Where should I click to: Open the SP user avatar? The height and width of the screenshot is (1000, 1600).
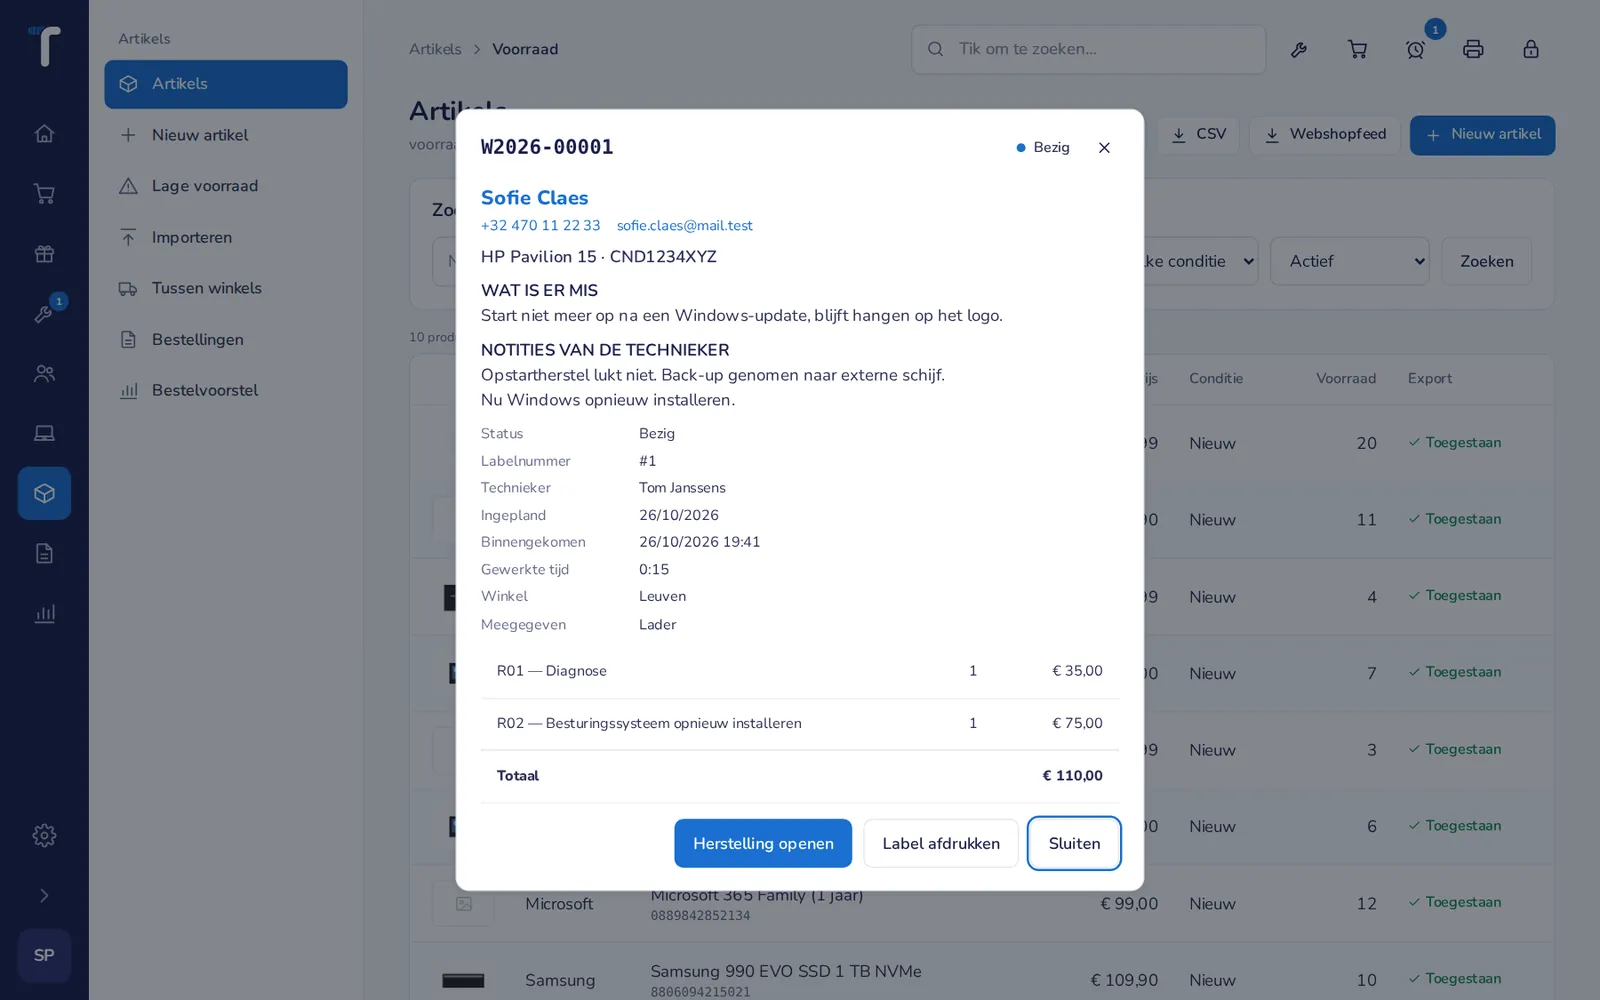coord(44,956)
